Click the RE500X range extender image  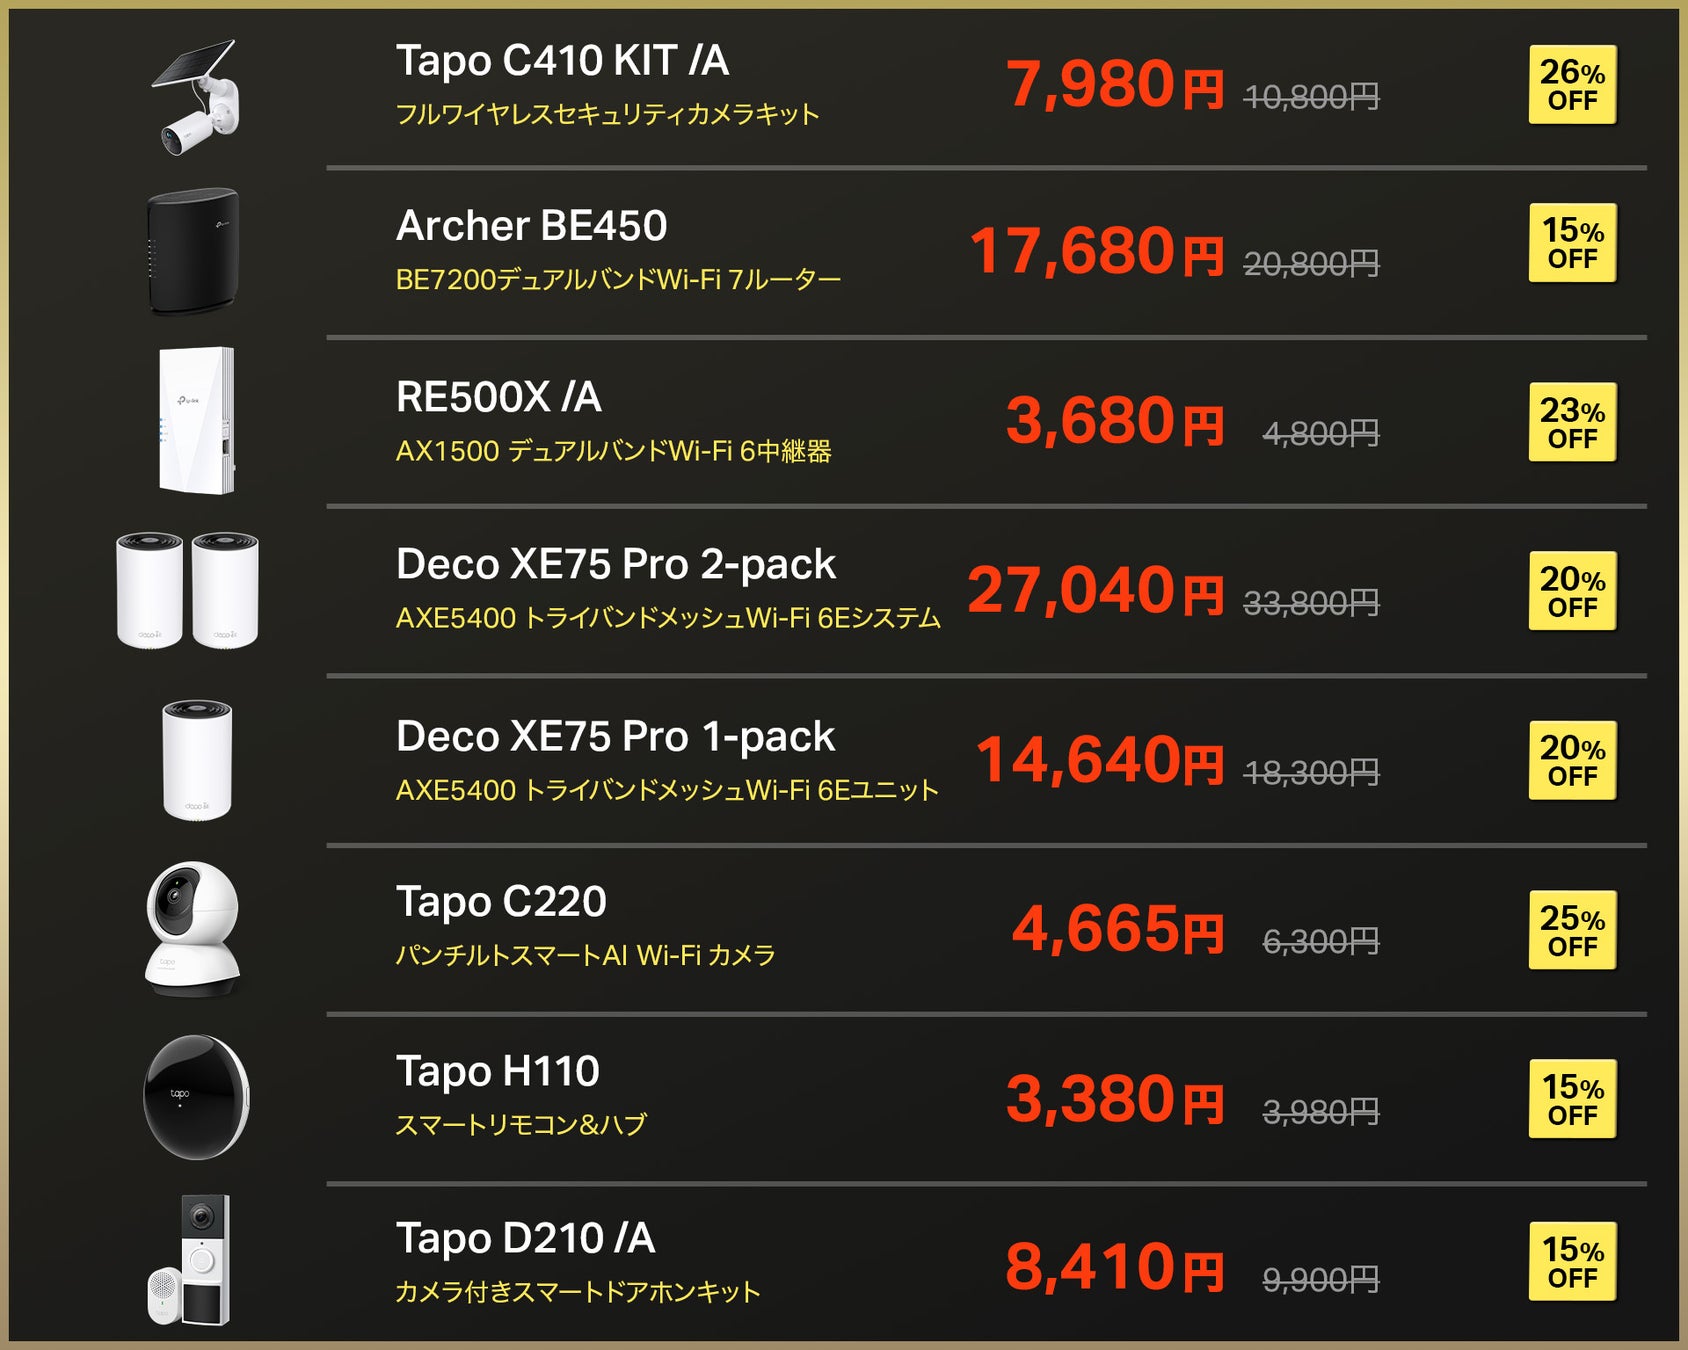pyautogui.click(x=196, y=420)
